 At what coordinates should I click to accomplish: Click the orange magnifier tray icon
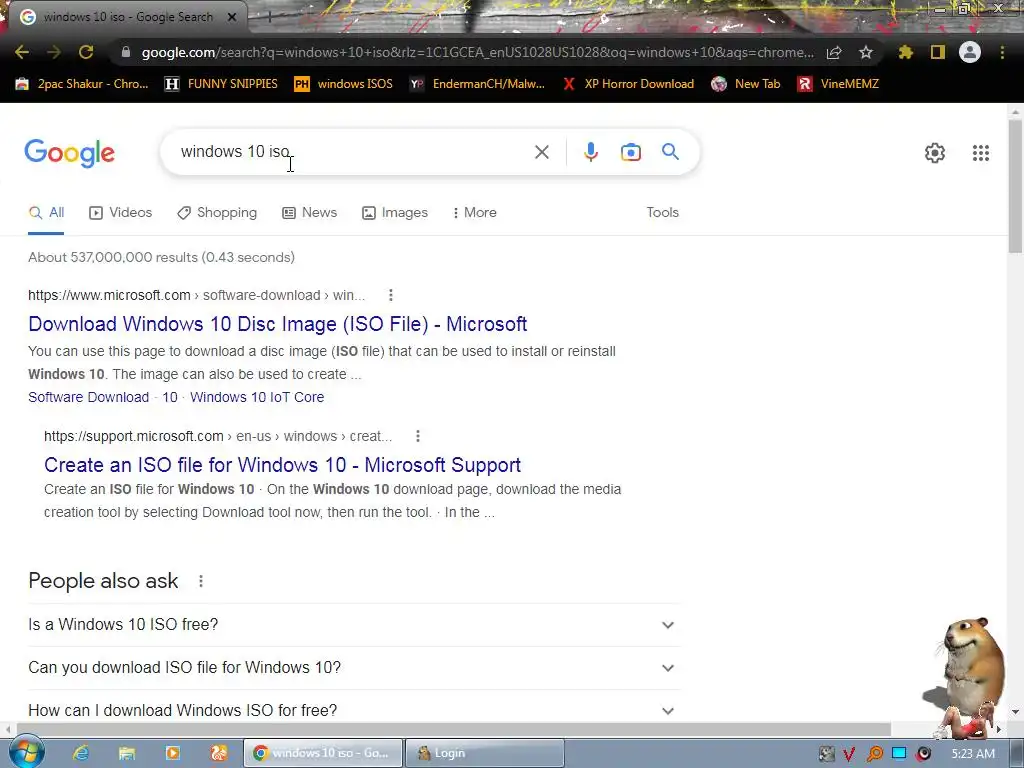coord(874,754)
